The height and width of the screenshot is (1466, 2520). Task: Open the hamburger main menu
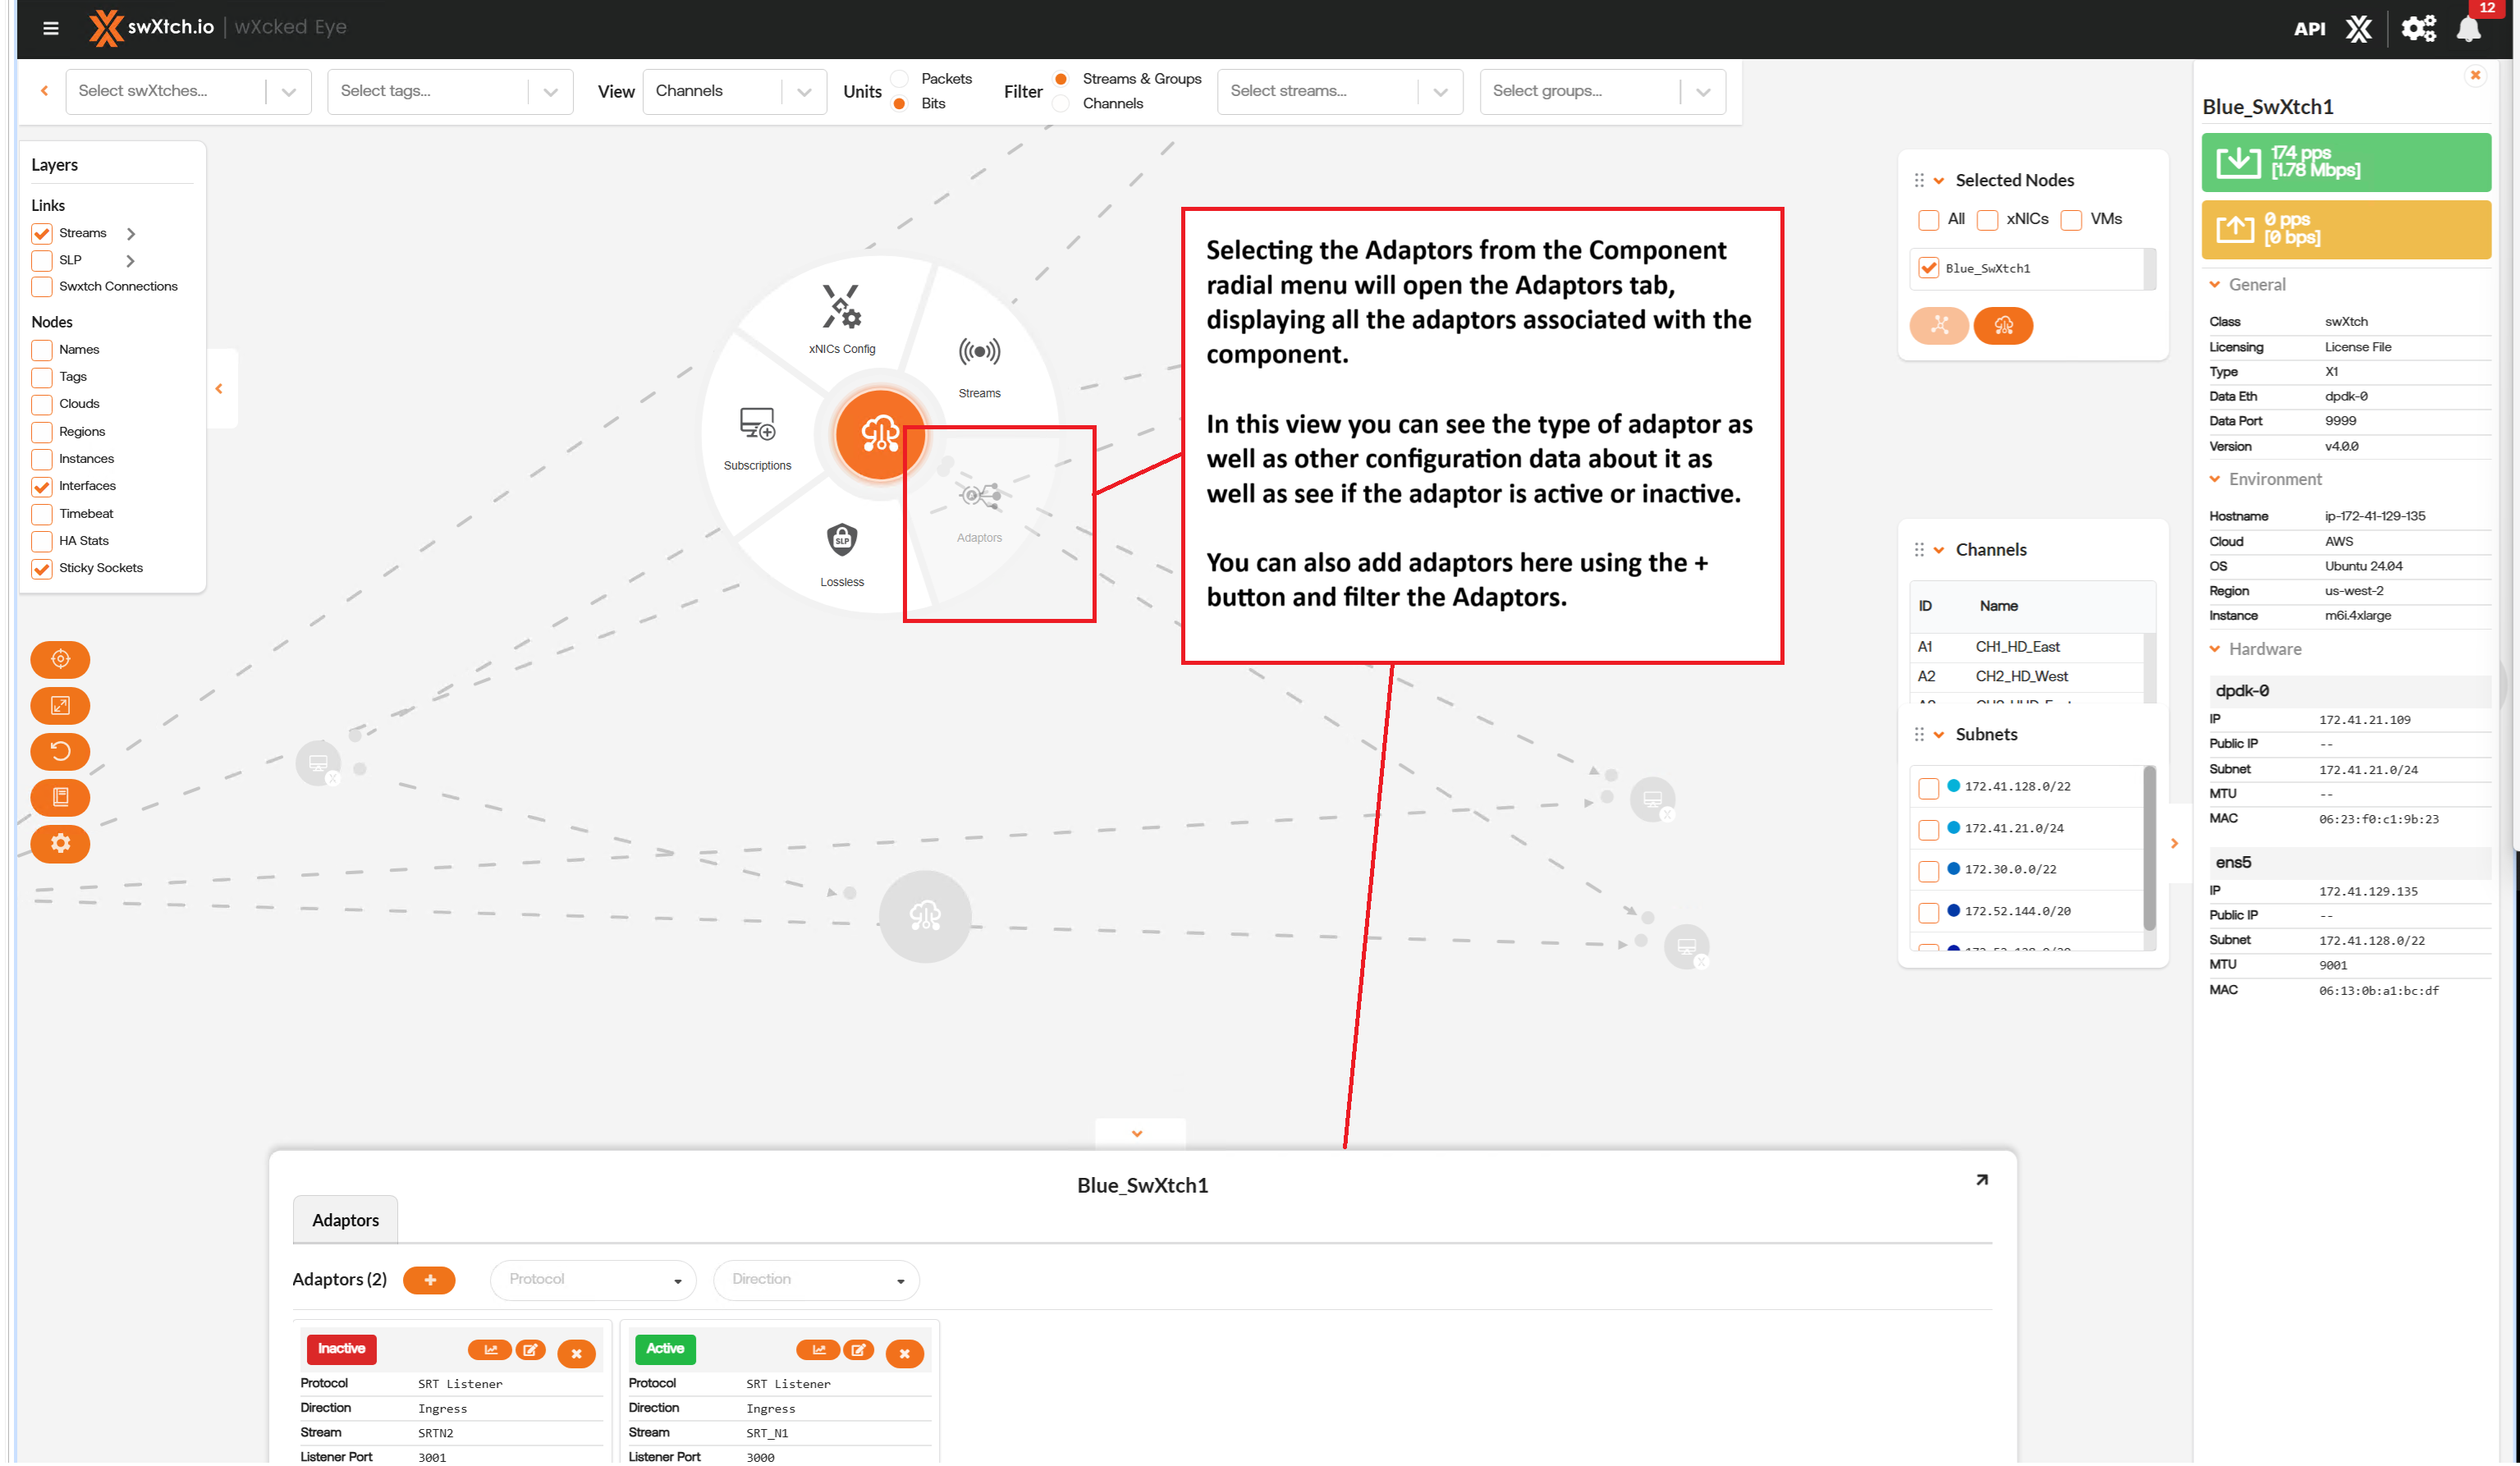pos(51,28)
